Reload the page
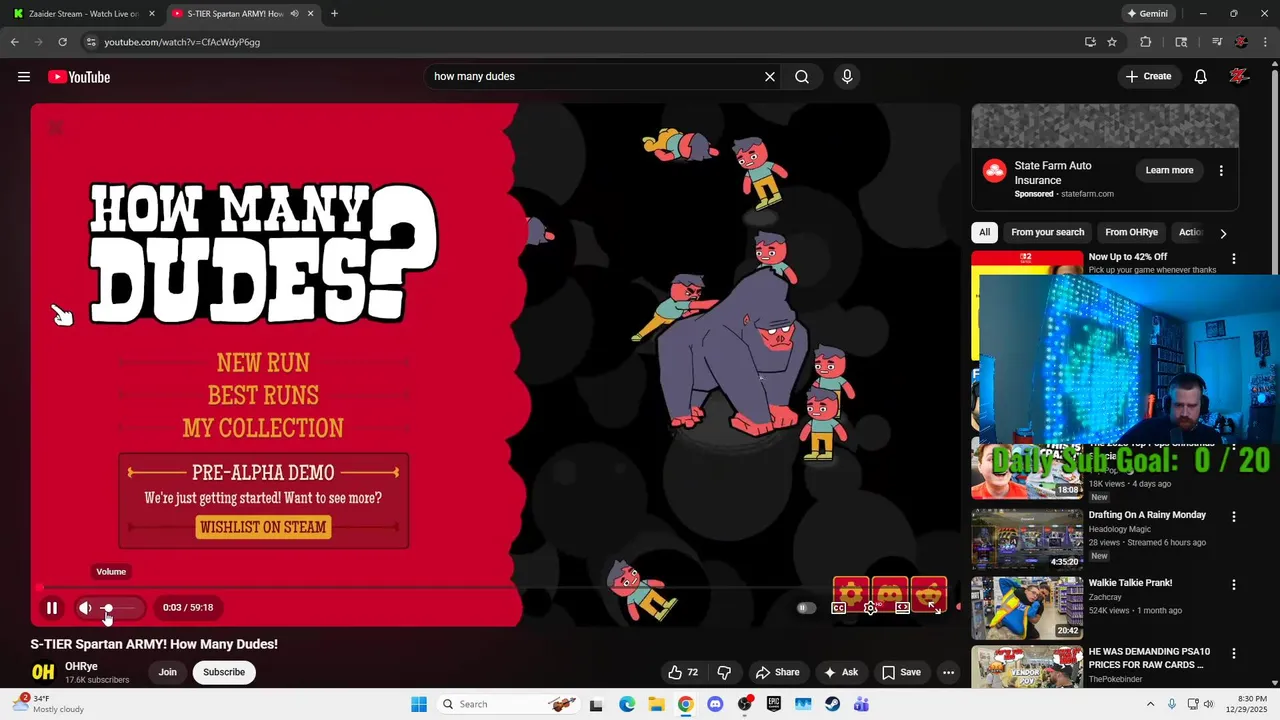Screen dimensions: 1280x720 [x=62, y=42]
